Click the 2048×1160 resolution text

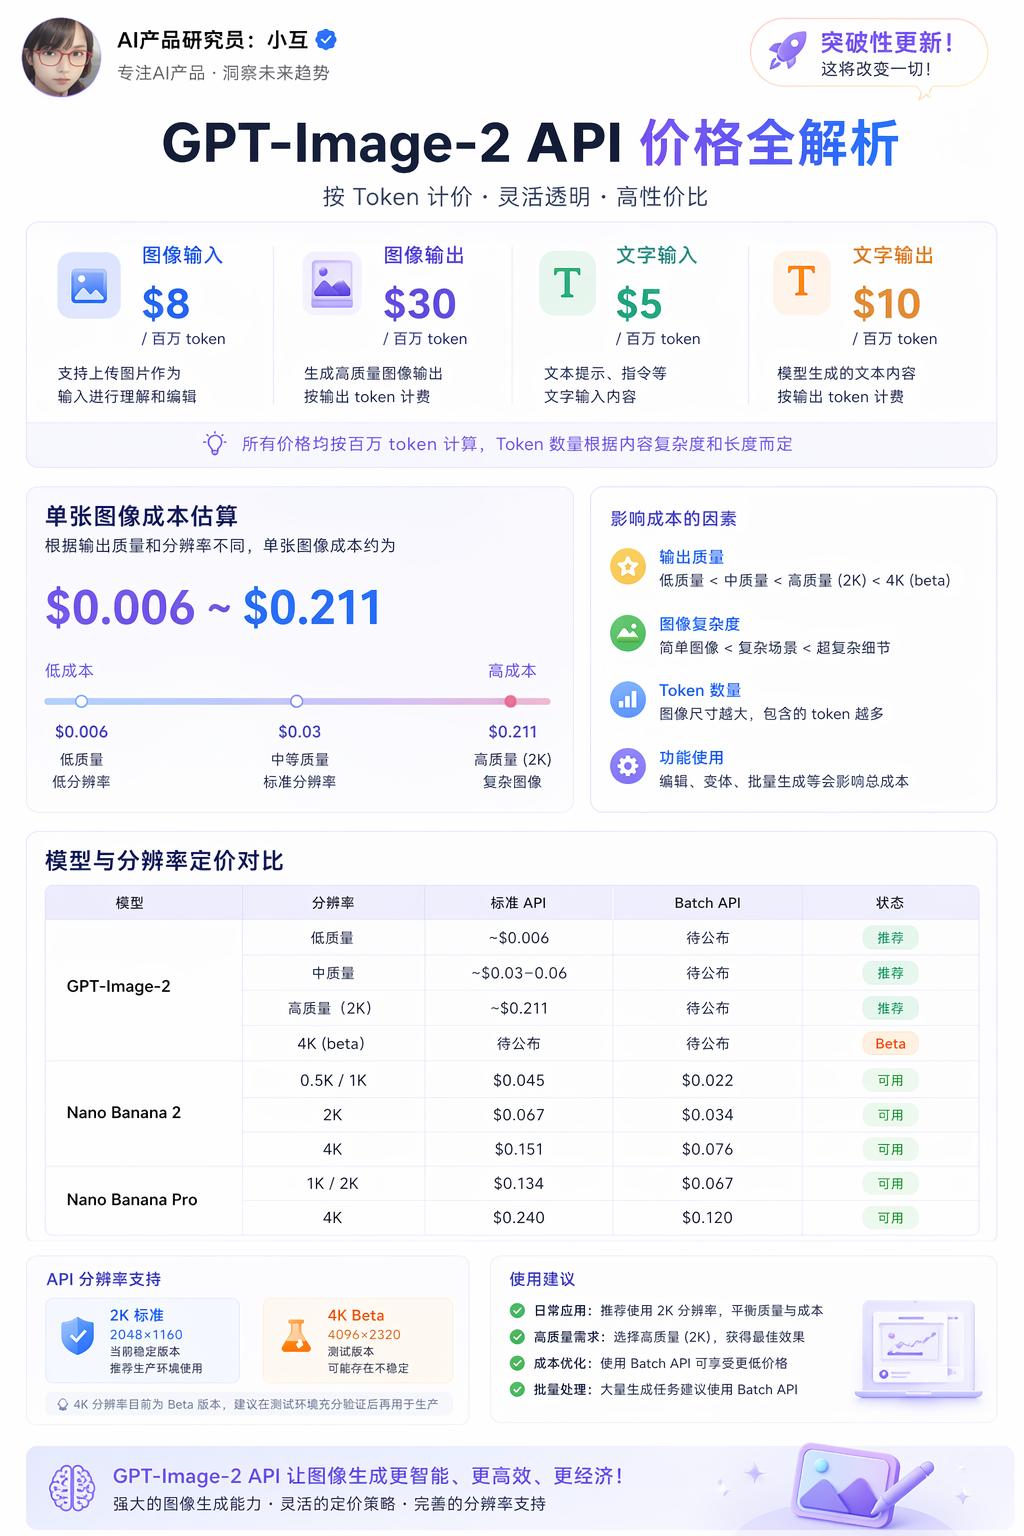click(x=146, y=1335)
